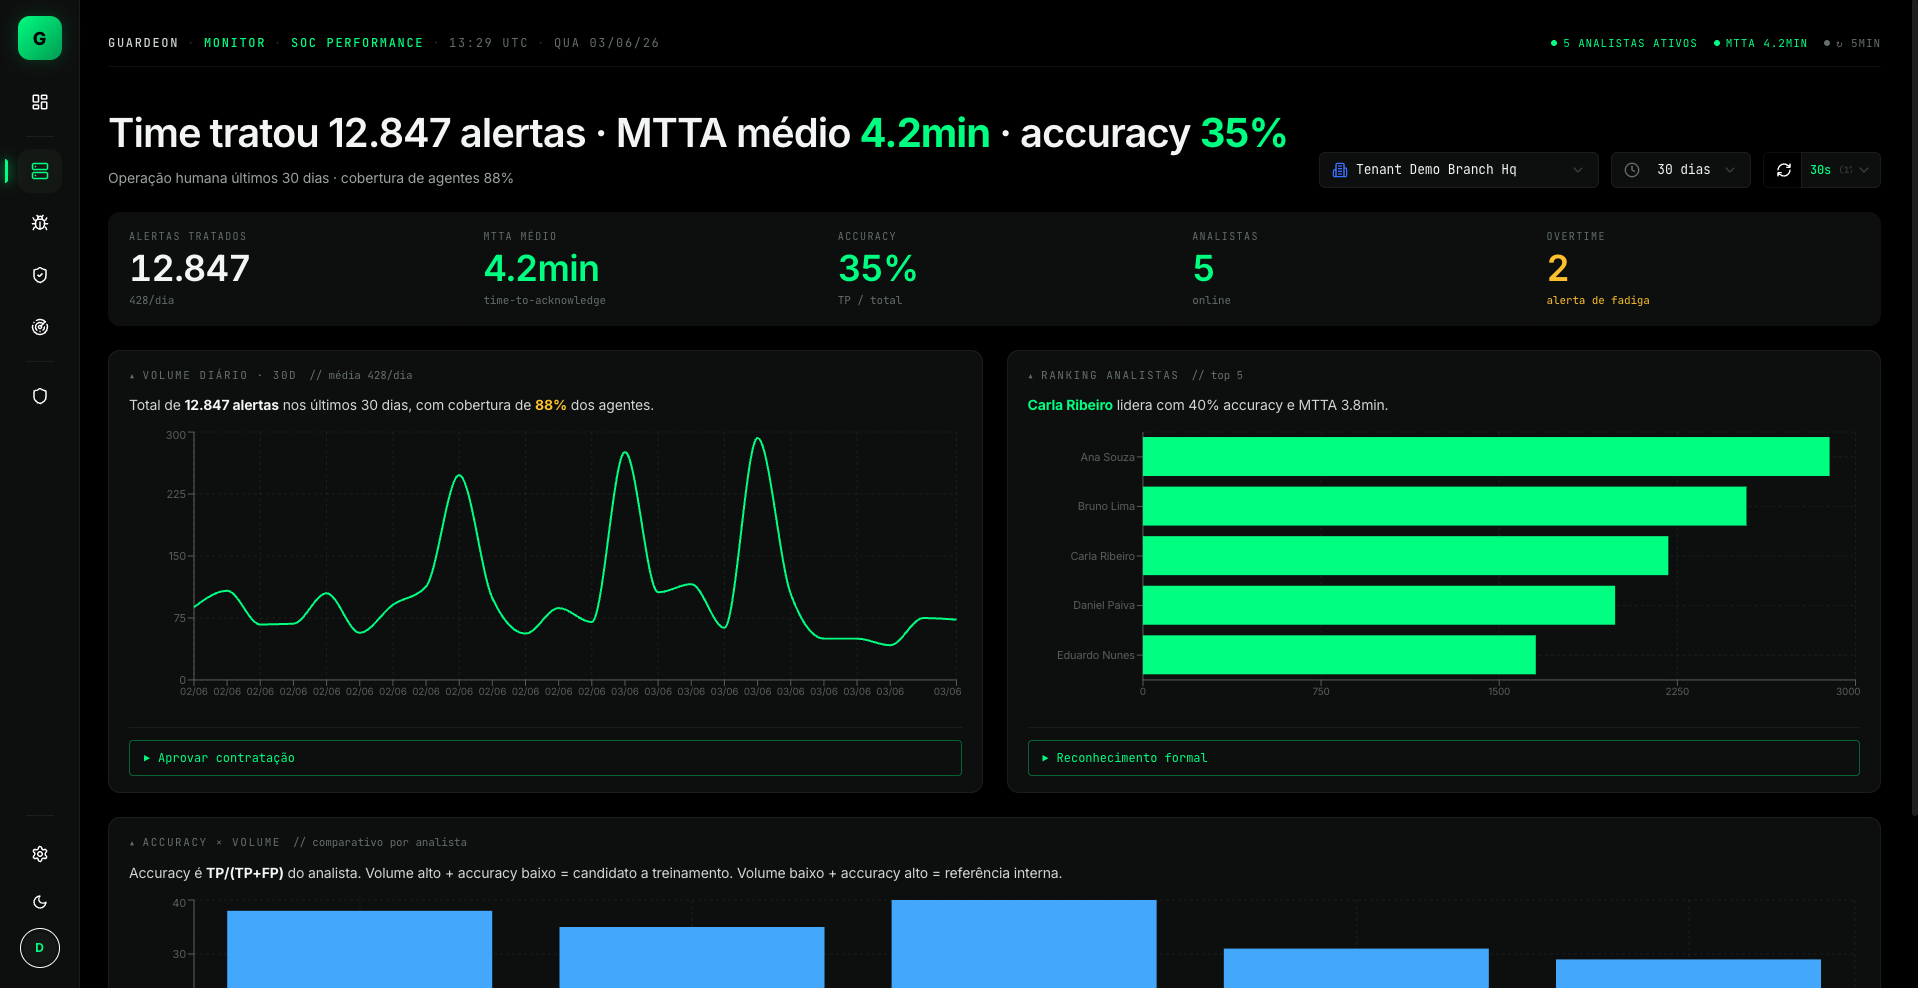Click 5 ANALISTAS ATIVOS status indicator
The width and height of the screenshot is (1918, 988).
tap(1624, 43)
